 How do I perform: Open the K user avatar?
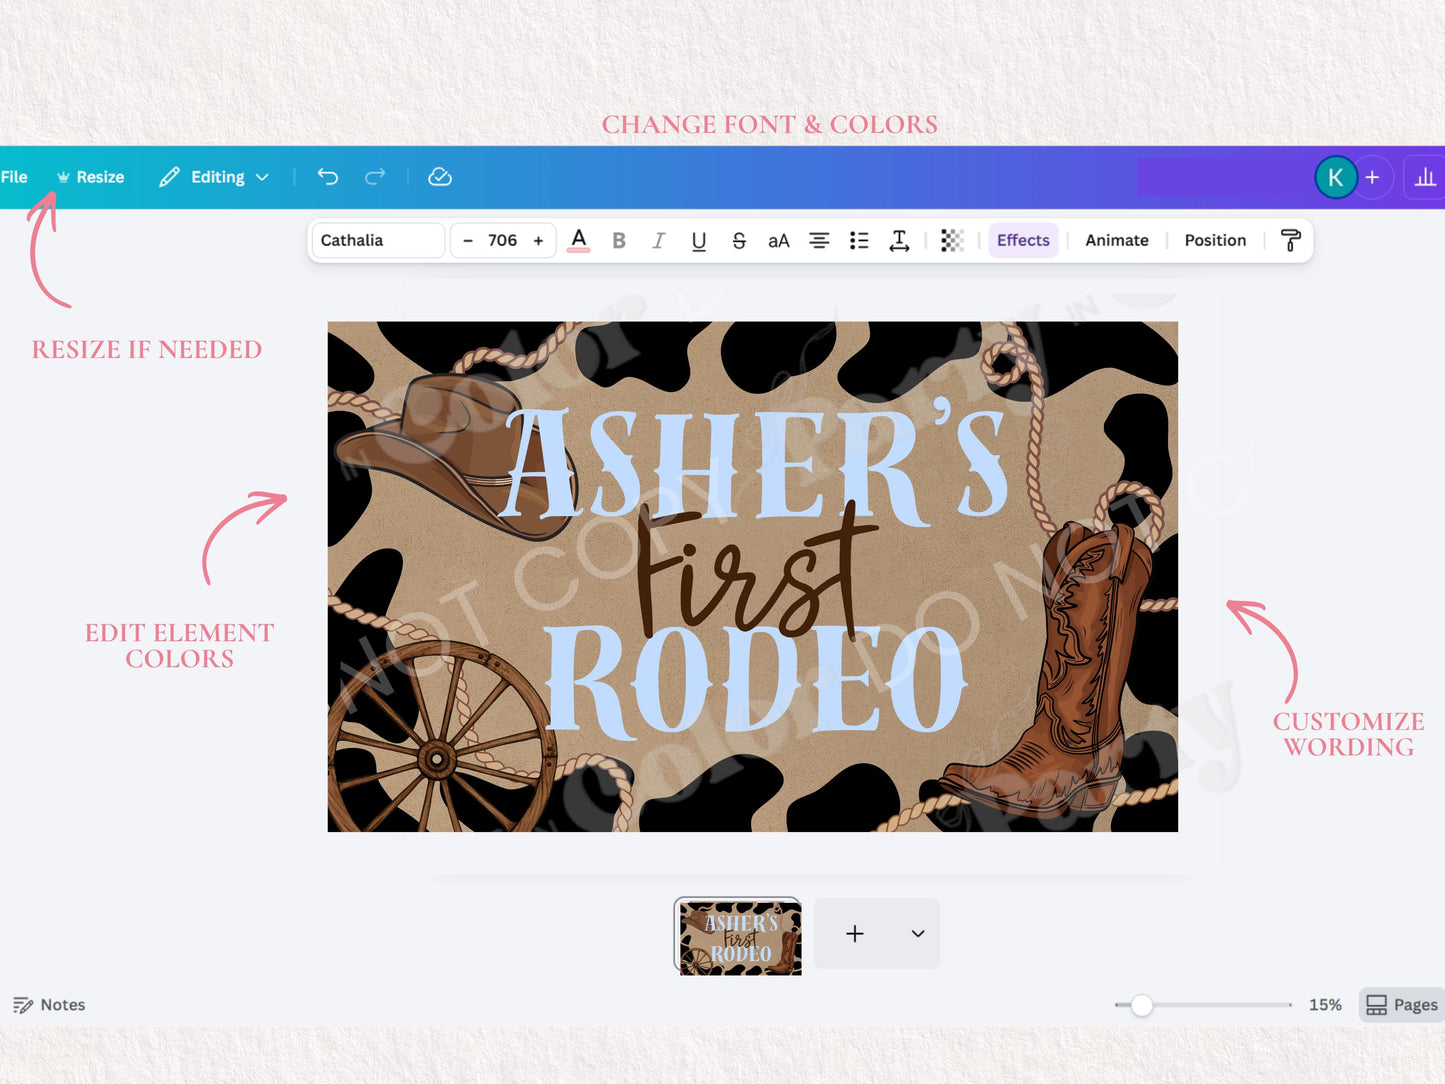(x=1335, y=177)
